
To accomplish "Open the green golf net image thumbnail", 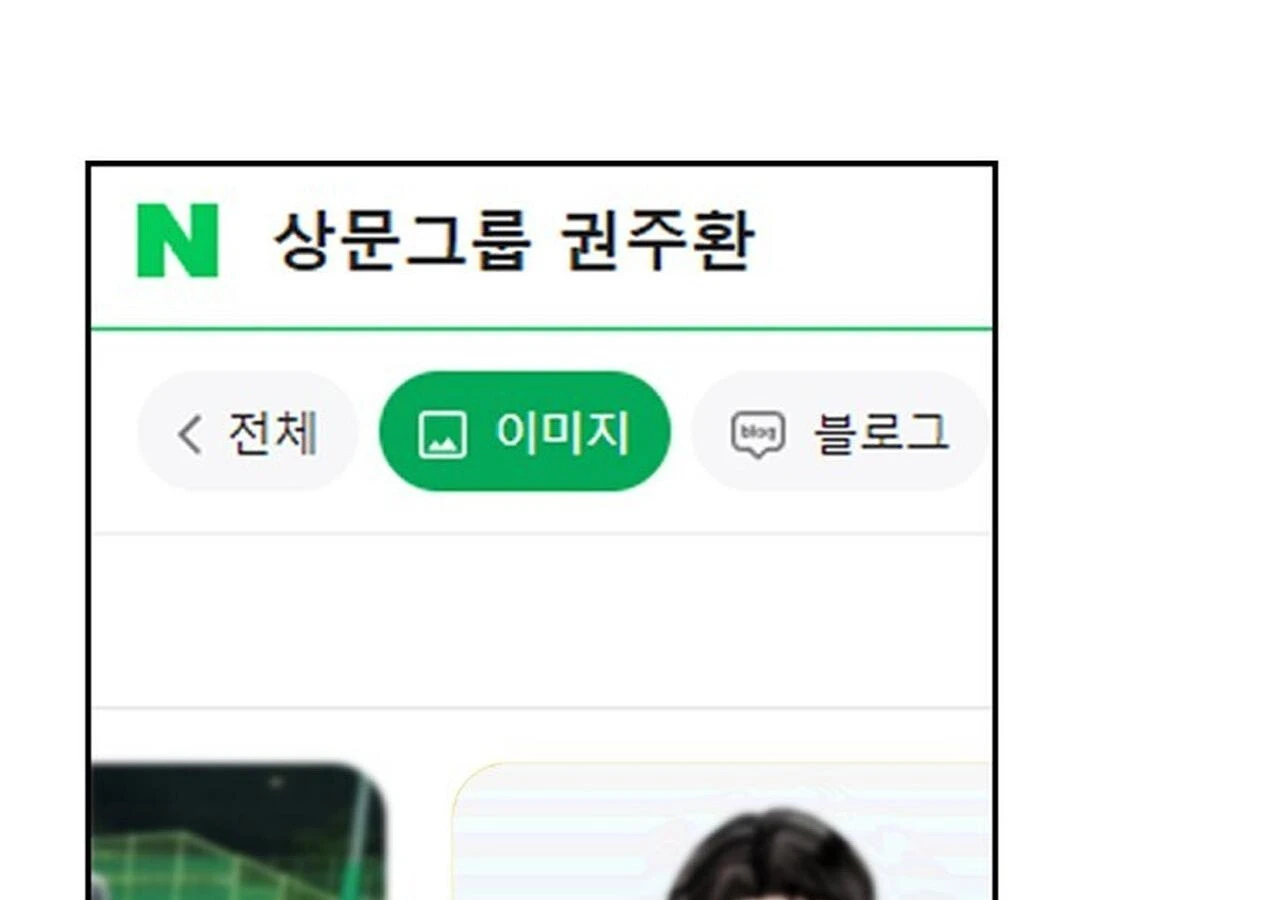I will (x=238, y=831).
